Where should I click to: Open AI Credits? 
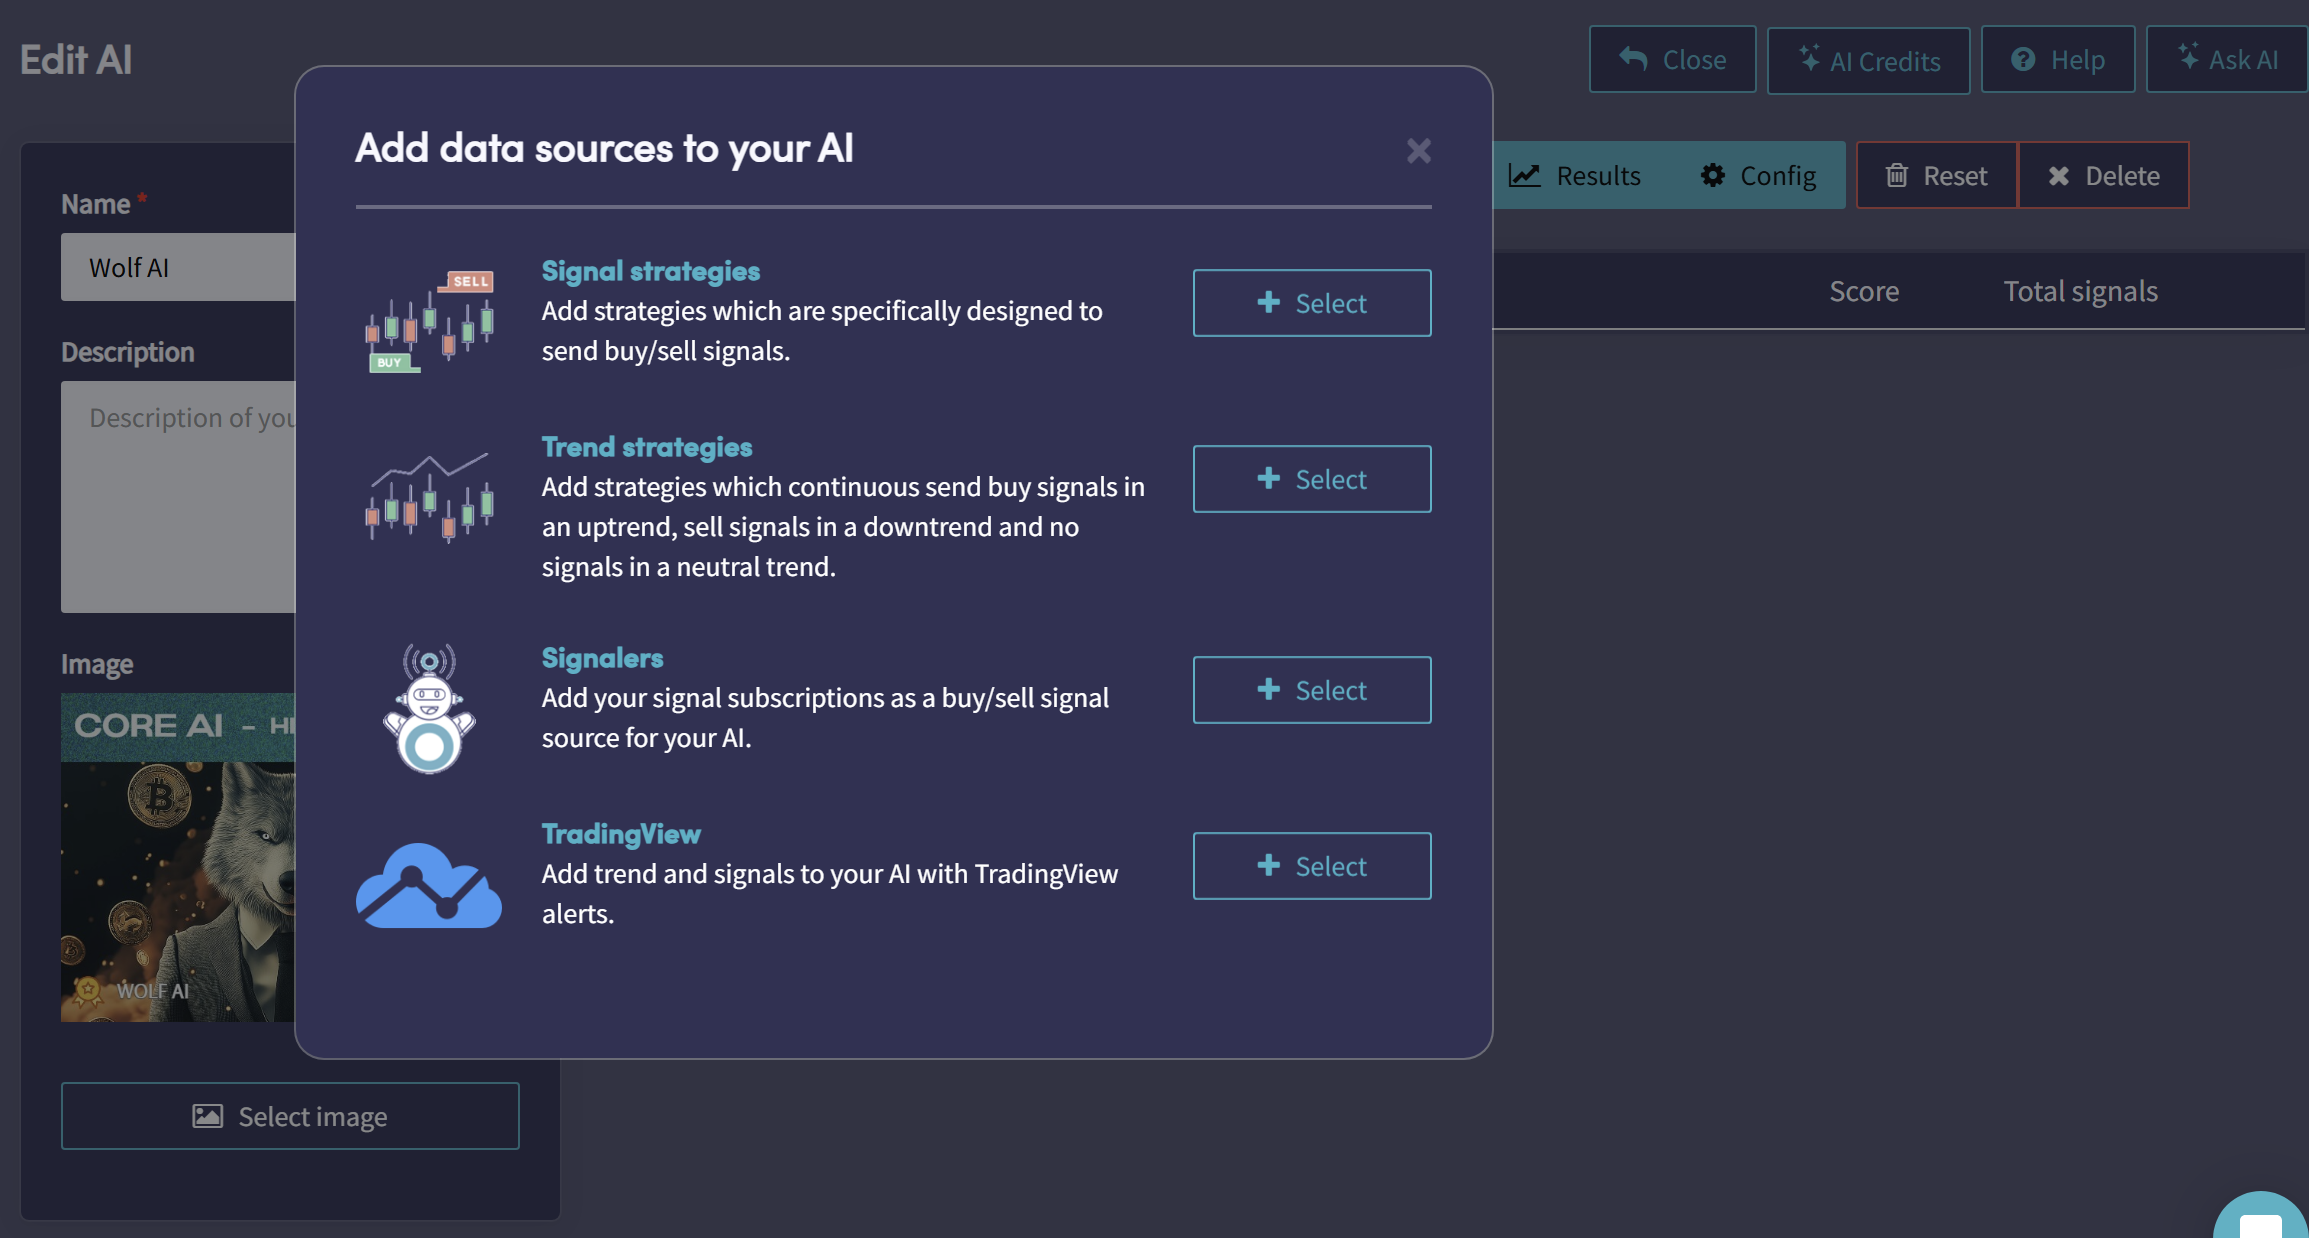coord(1869,61)
